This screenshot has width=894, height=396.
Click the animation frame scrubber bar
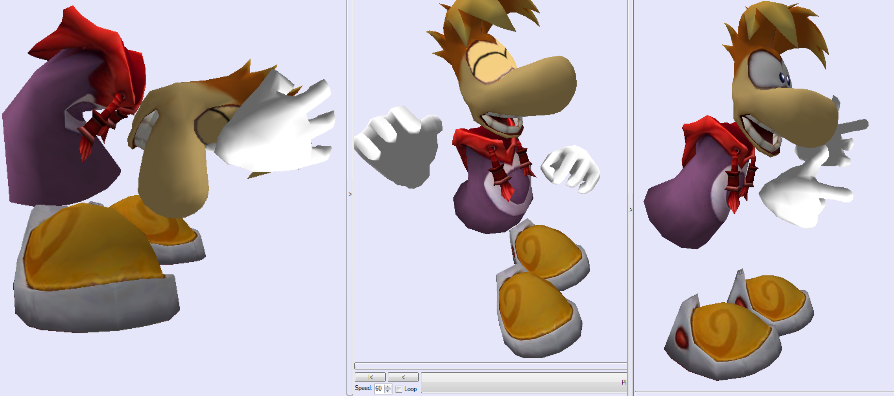(x=490, y=366)
